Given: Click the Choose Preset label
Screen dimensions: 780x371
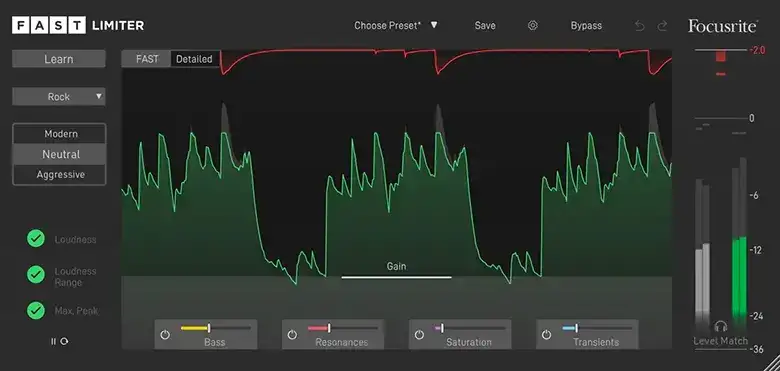Looking at the screenshot, I should (387, 25).
